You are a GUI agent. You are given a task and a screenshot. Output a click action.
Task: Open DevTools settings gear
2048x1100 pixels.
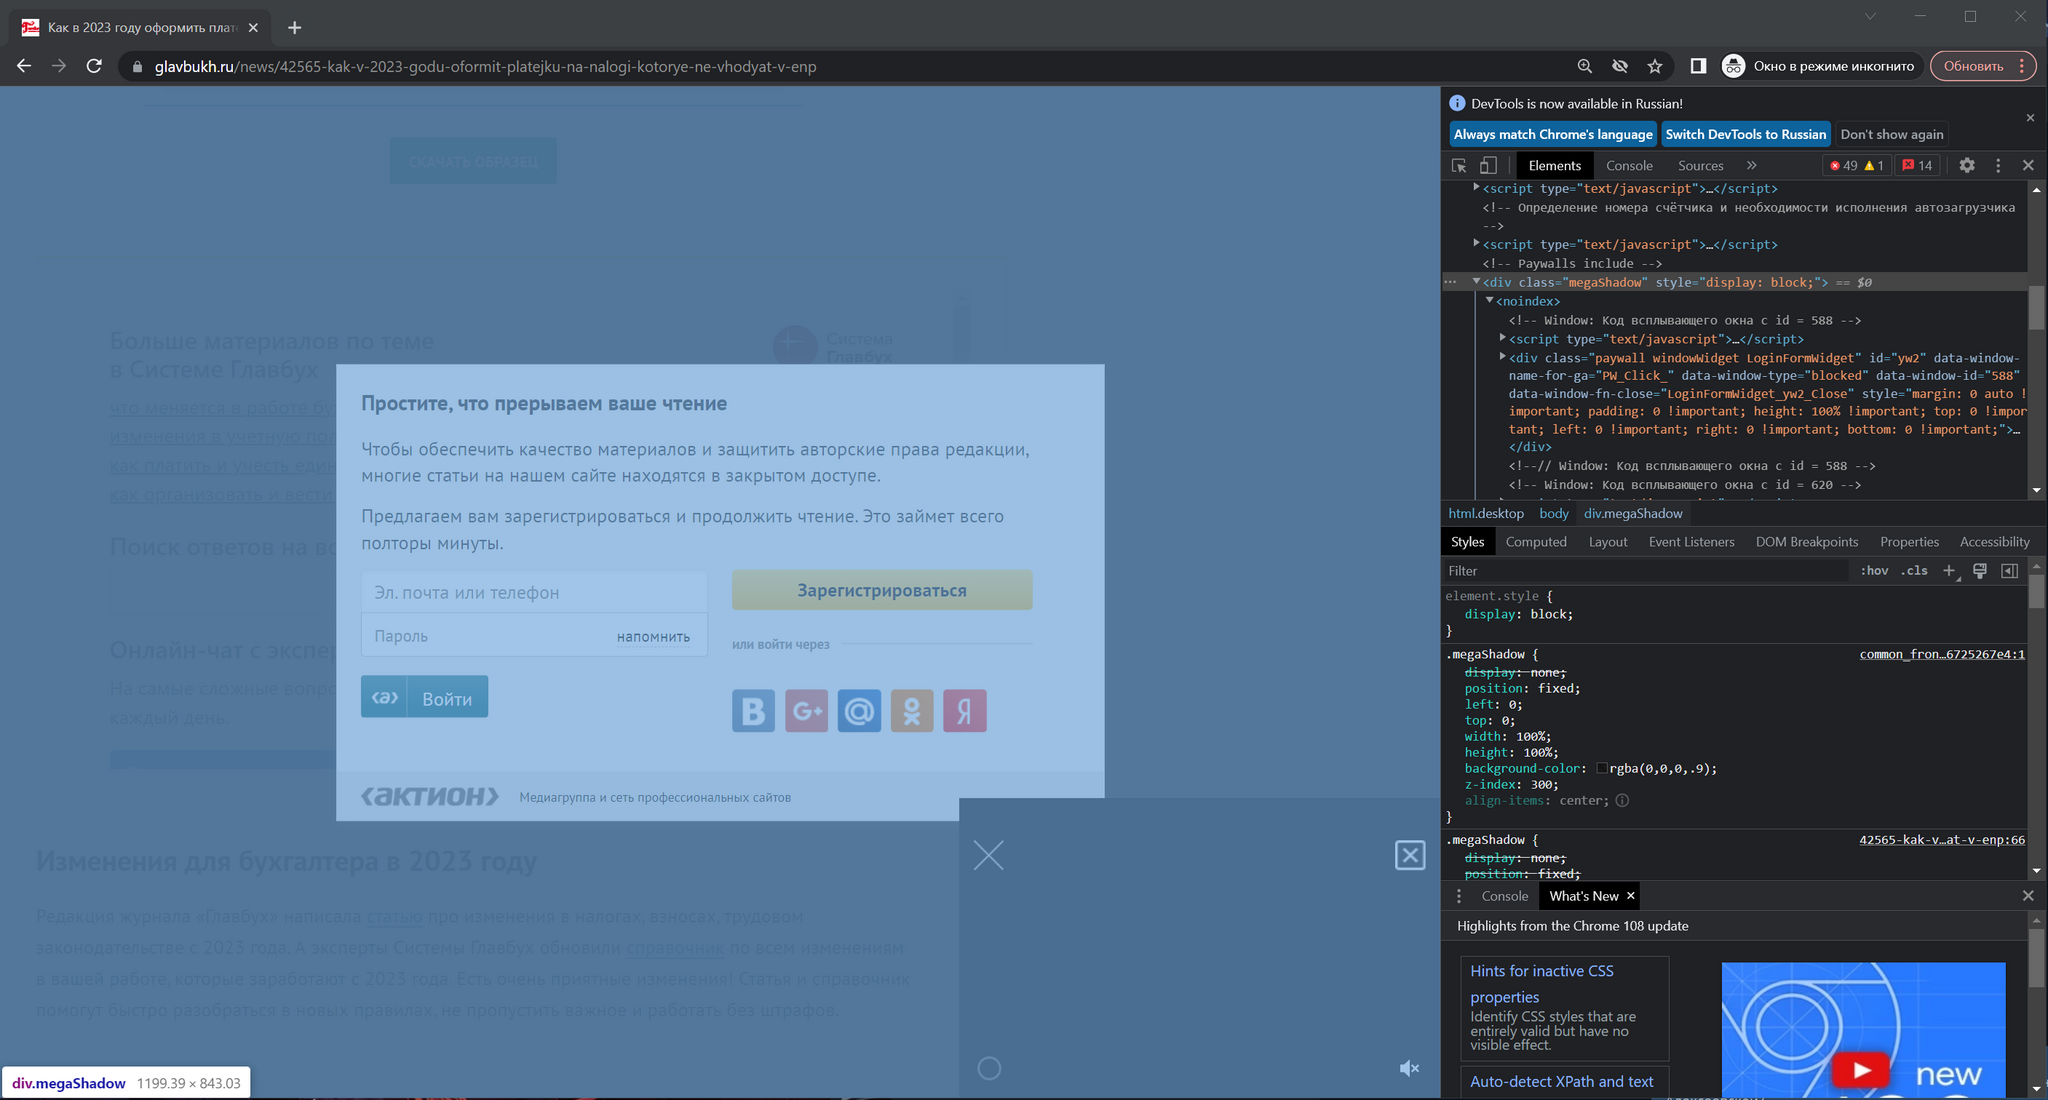(x=1966, y=166)
